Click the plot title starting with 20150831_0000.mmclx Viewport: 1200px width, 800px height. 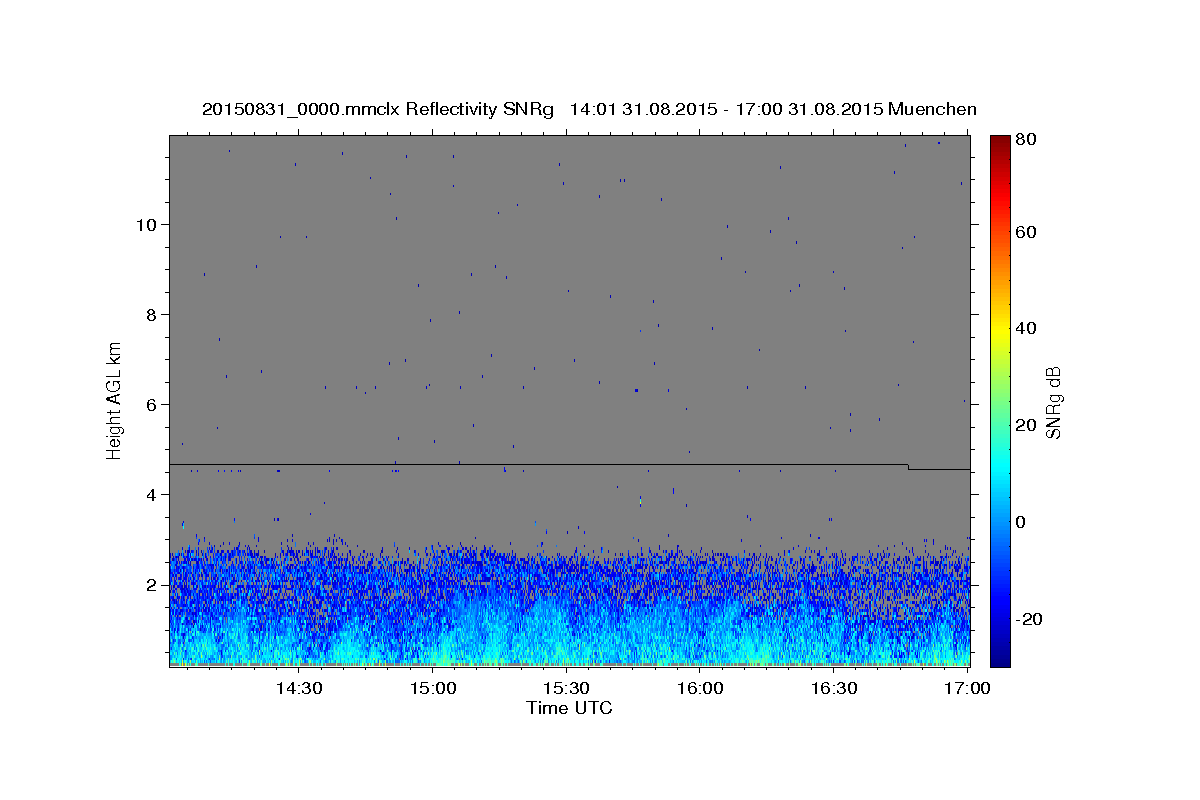point(589,109)
